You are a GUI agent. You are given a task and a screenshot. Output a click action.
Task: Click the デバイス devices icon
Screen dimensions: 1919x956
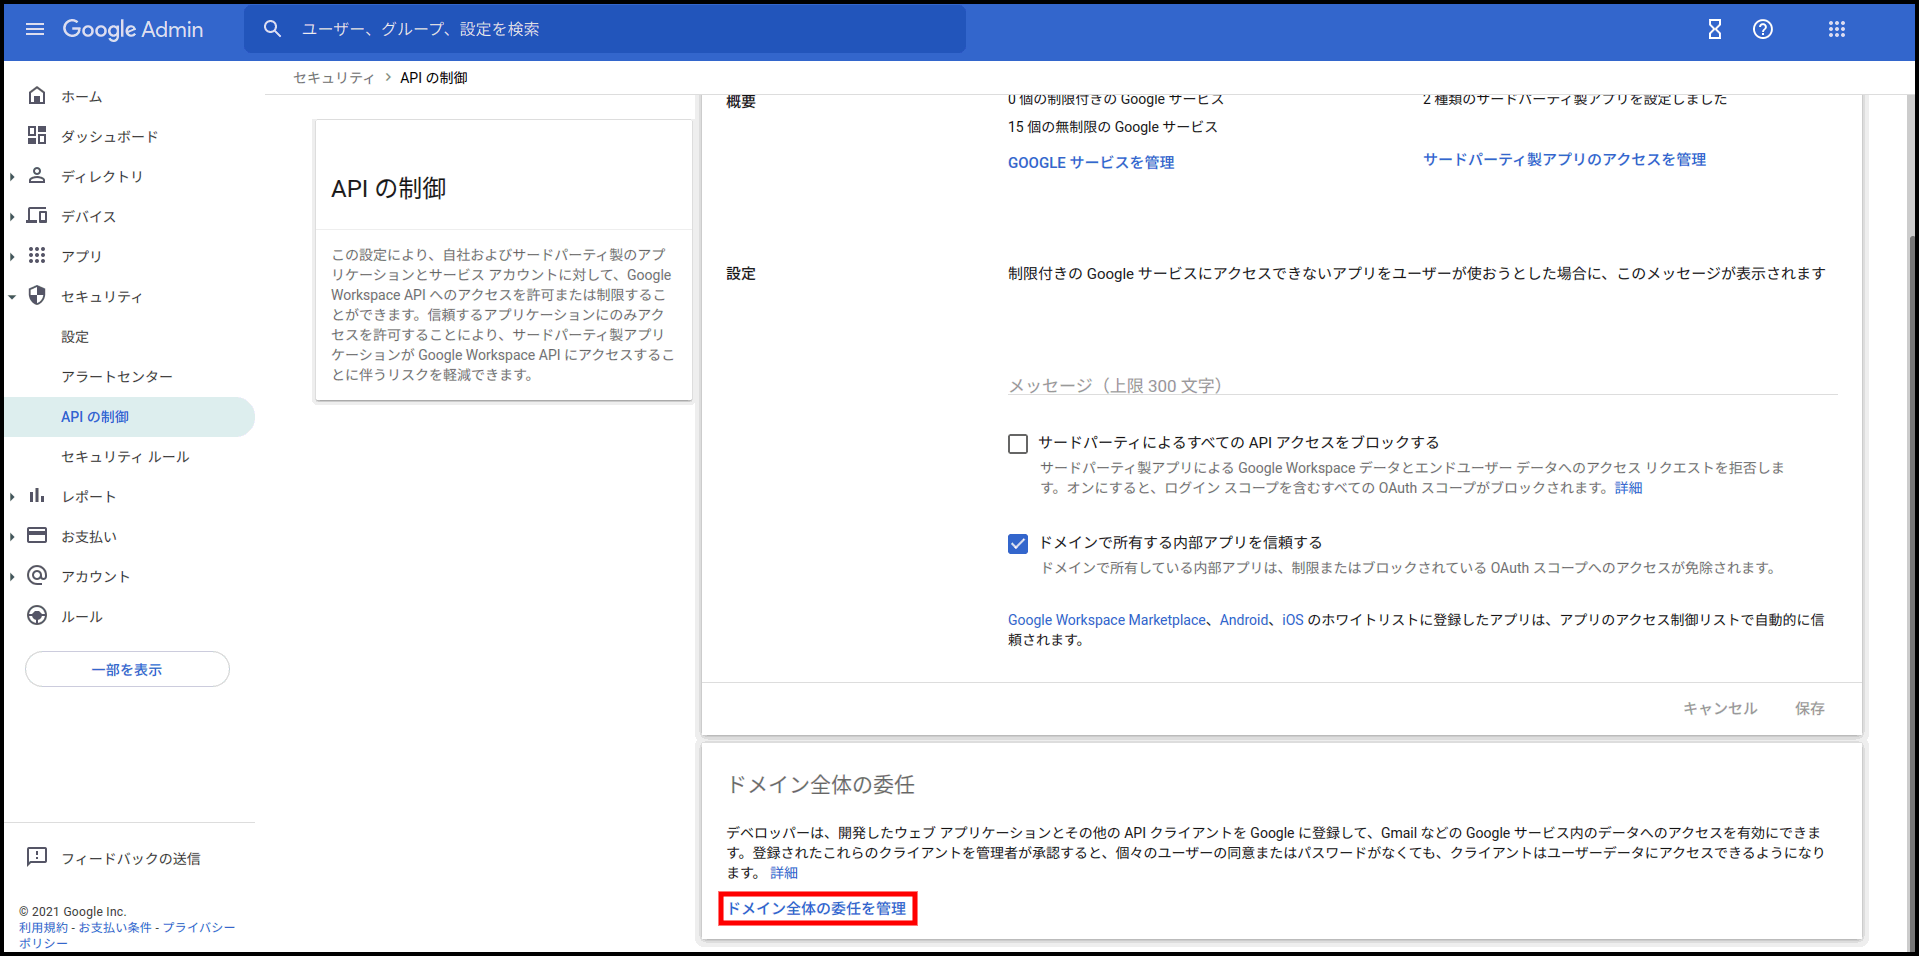point(37,215)
